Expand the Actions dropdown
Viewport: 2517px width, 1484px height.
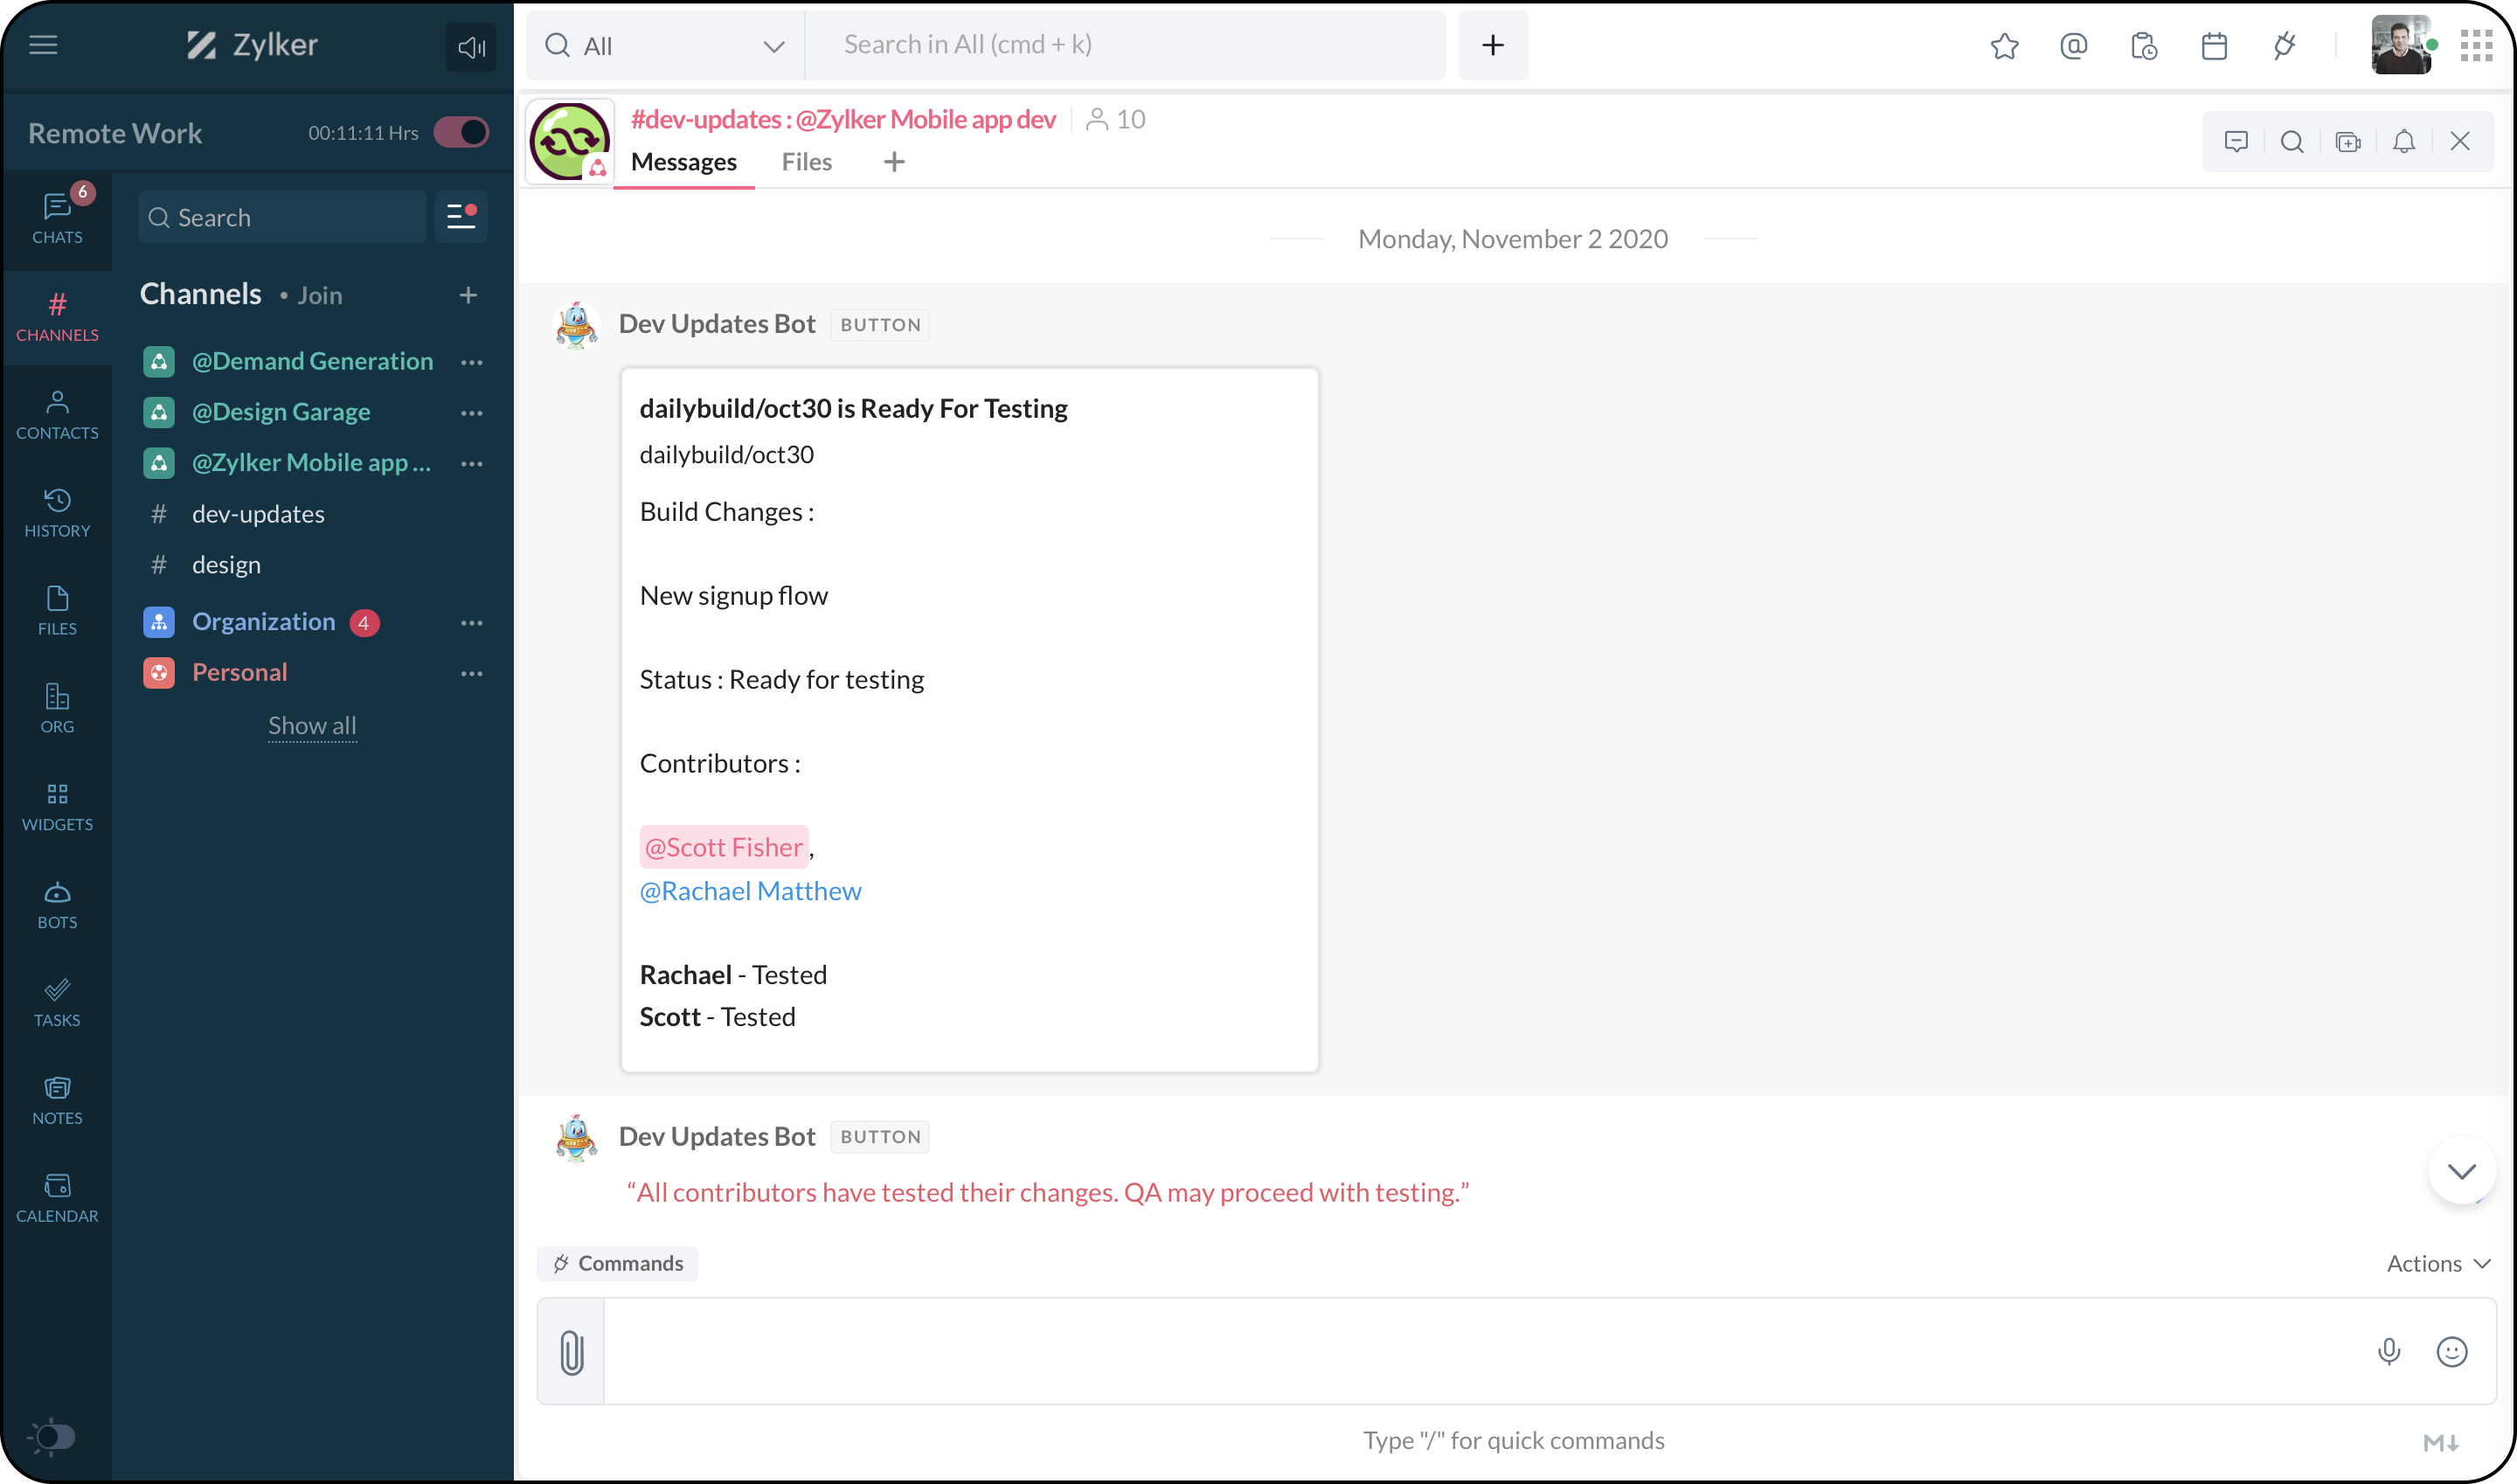pyautogui.click(x=2437, y=1264)
